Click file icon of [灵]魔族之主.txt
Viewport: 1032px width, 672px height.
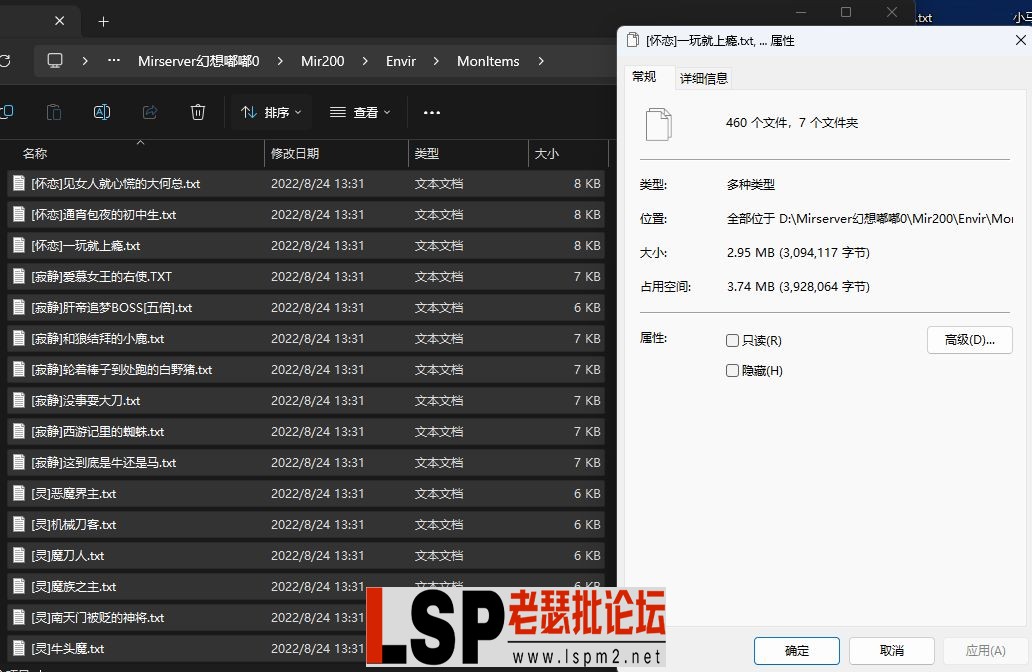pyautogui.click(x=19, y=585)
